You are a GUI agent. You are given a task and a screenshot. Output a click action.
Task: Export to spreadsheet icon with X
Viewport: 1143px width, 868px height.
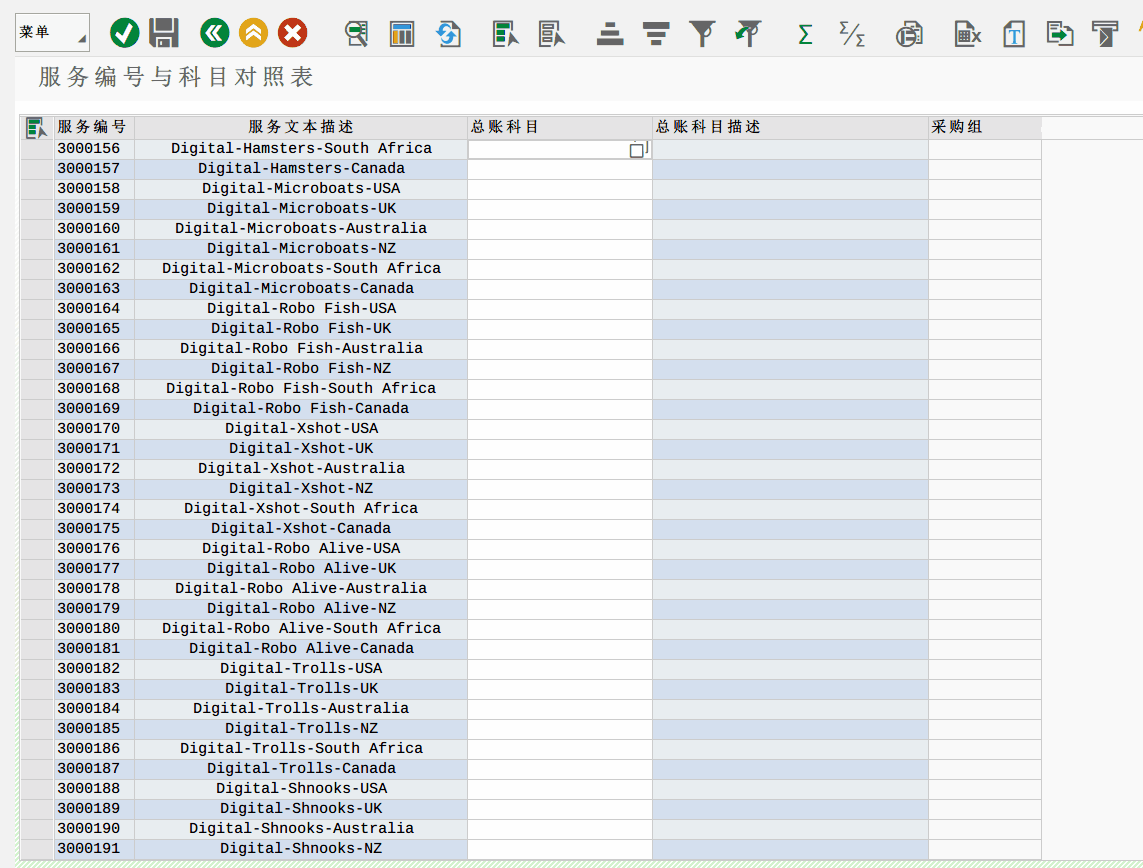[x=967, y=34]
